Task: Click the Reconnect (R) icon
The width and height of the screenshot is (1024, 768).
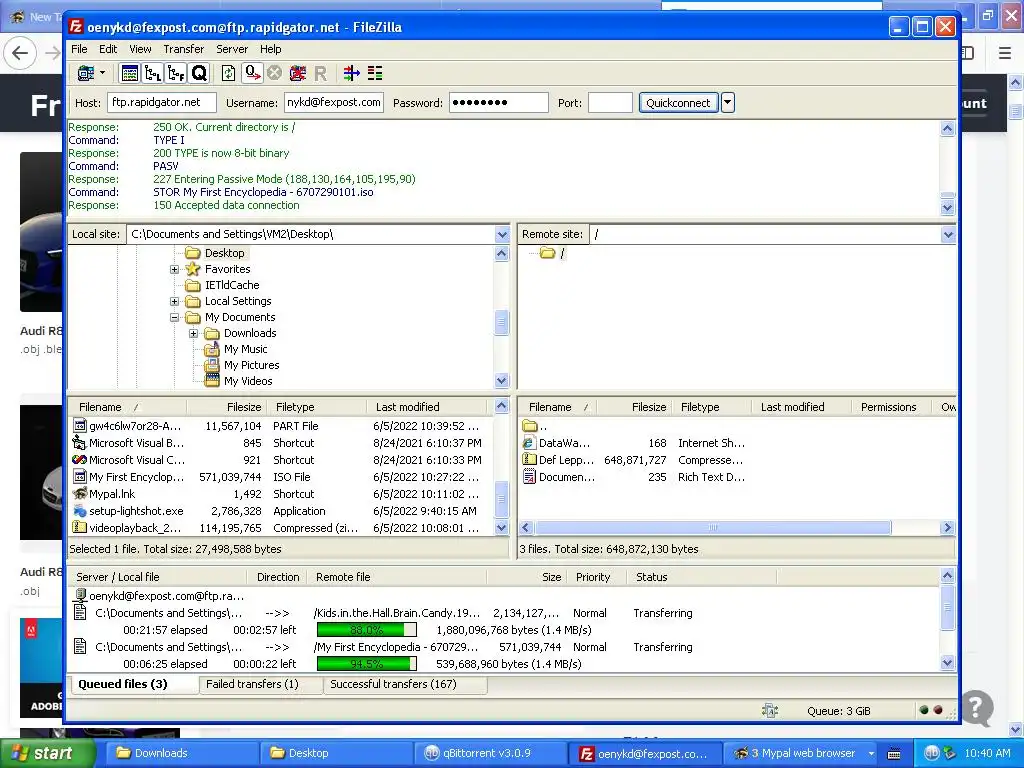Action: 320,73
